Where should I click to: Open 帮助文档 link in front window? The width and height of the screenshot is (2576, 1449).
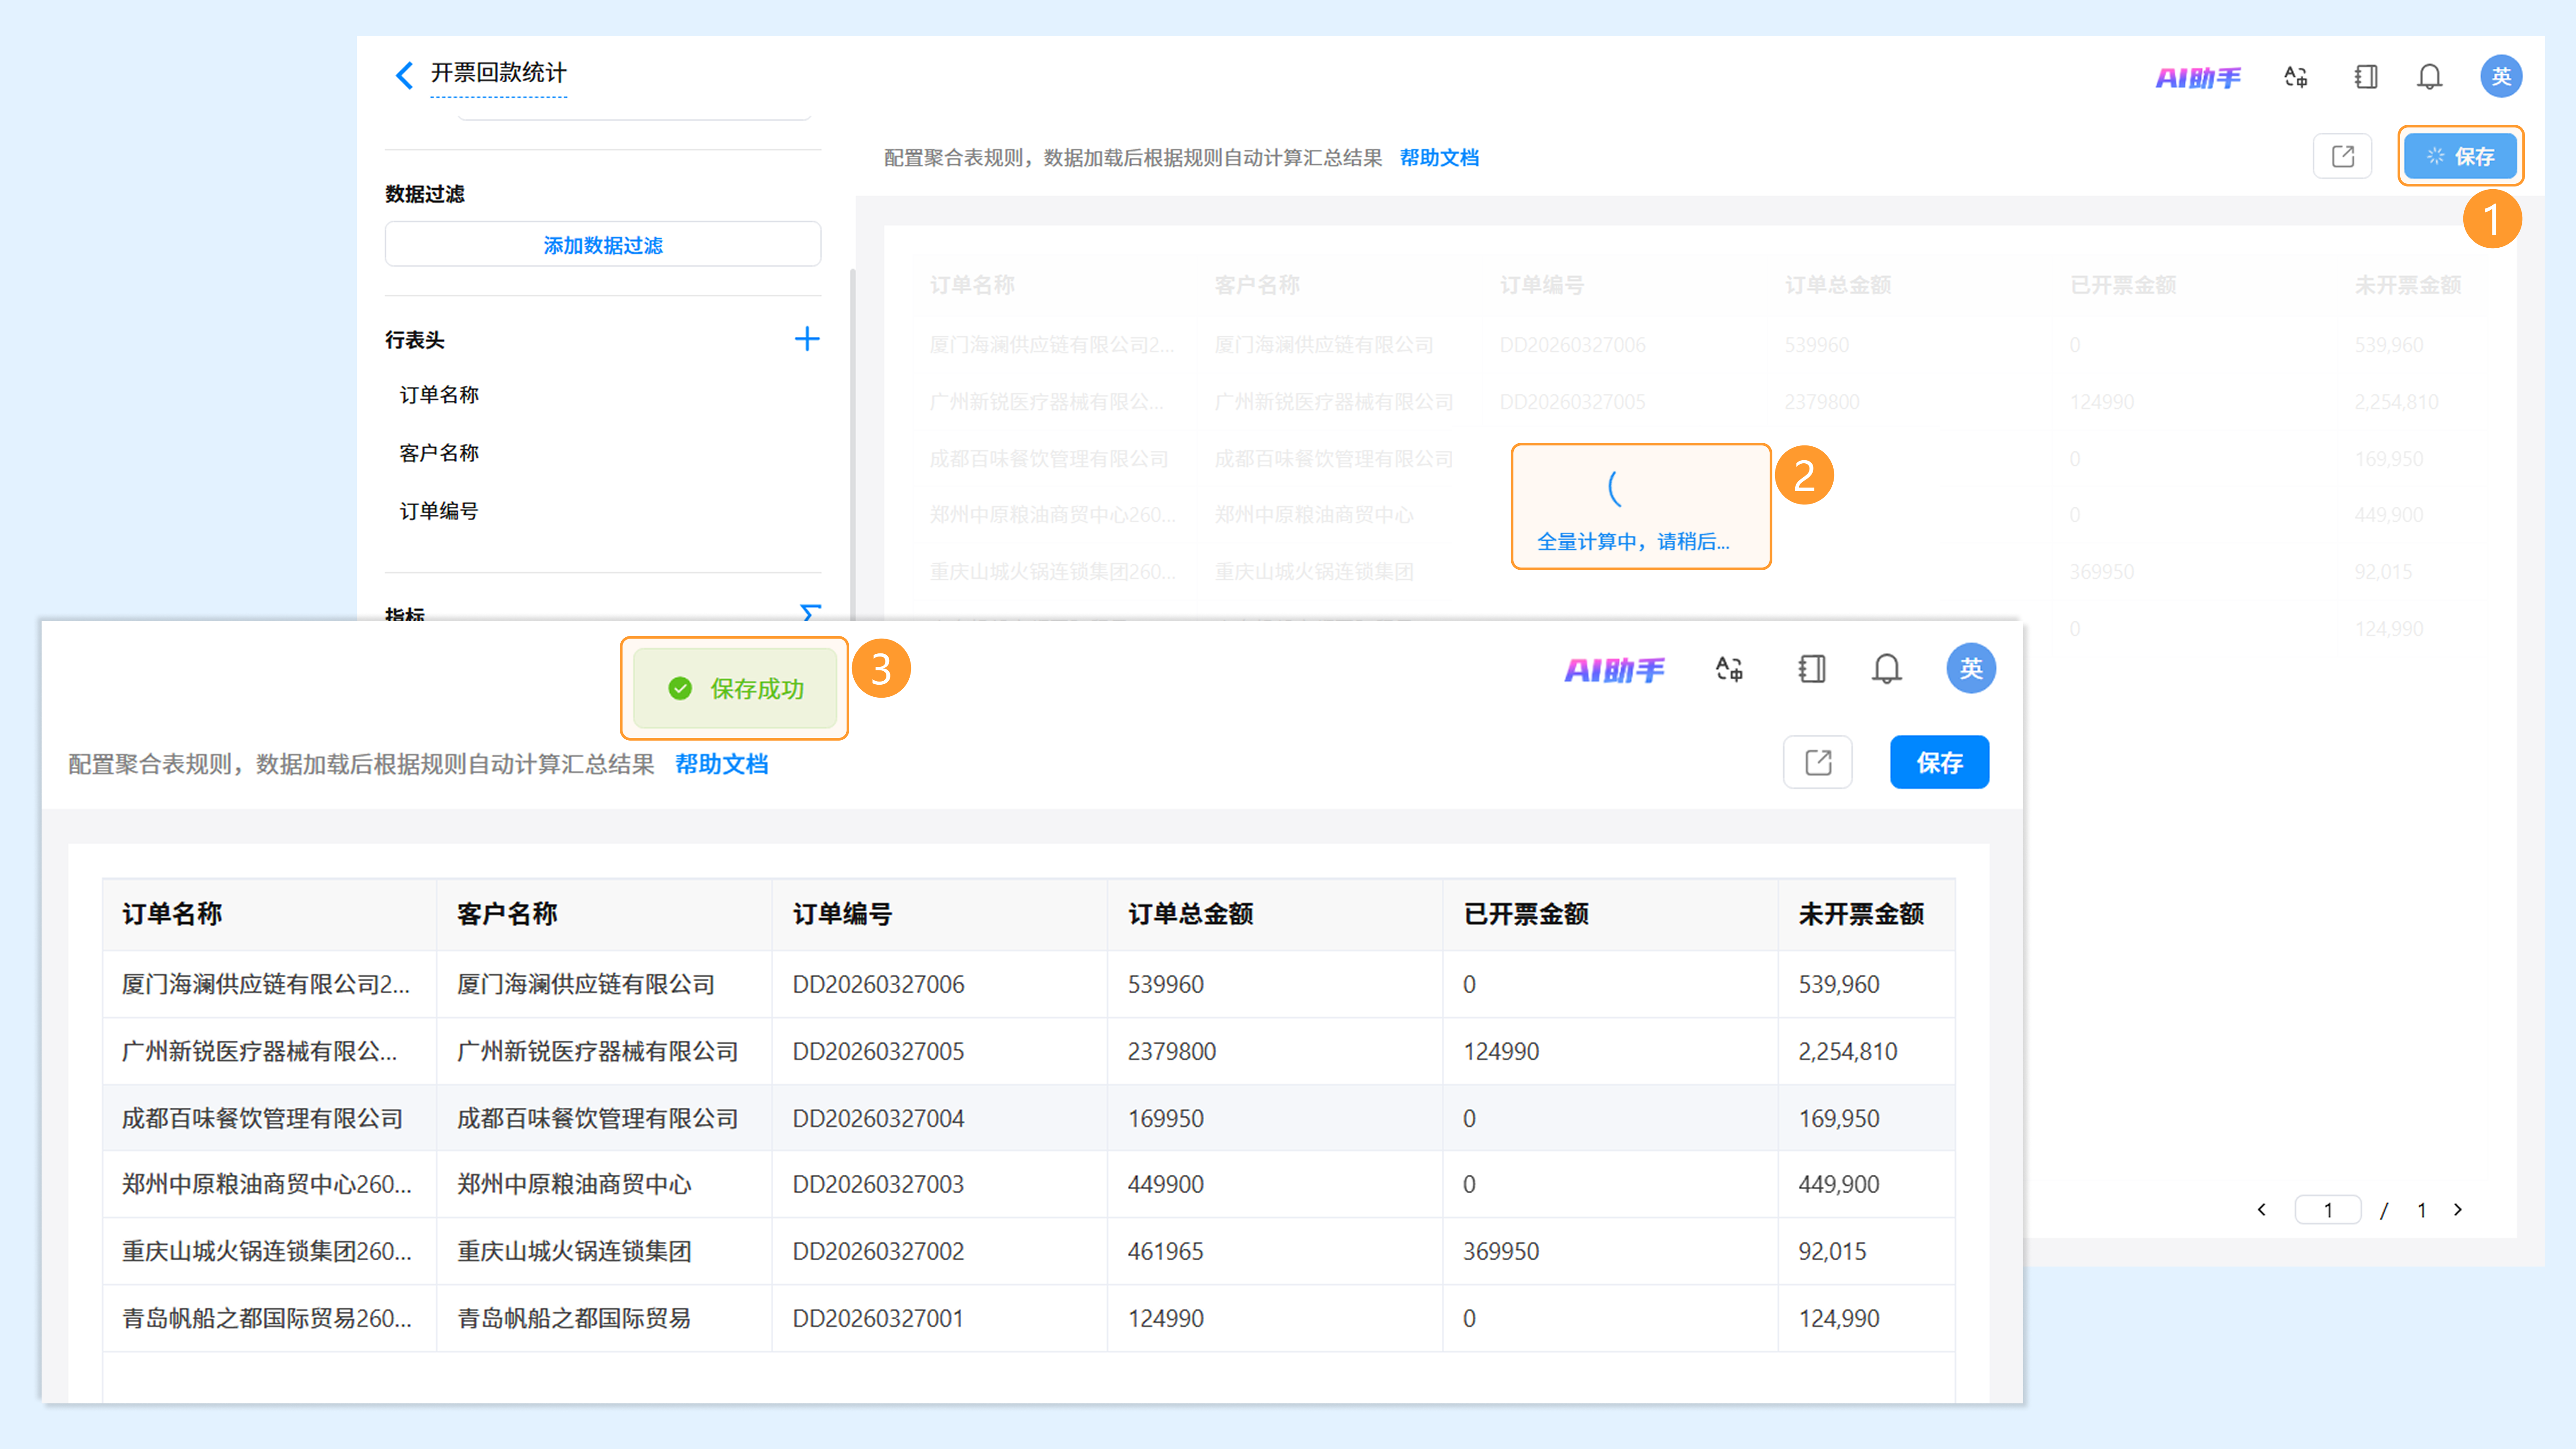721,764
